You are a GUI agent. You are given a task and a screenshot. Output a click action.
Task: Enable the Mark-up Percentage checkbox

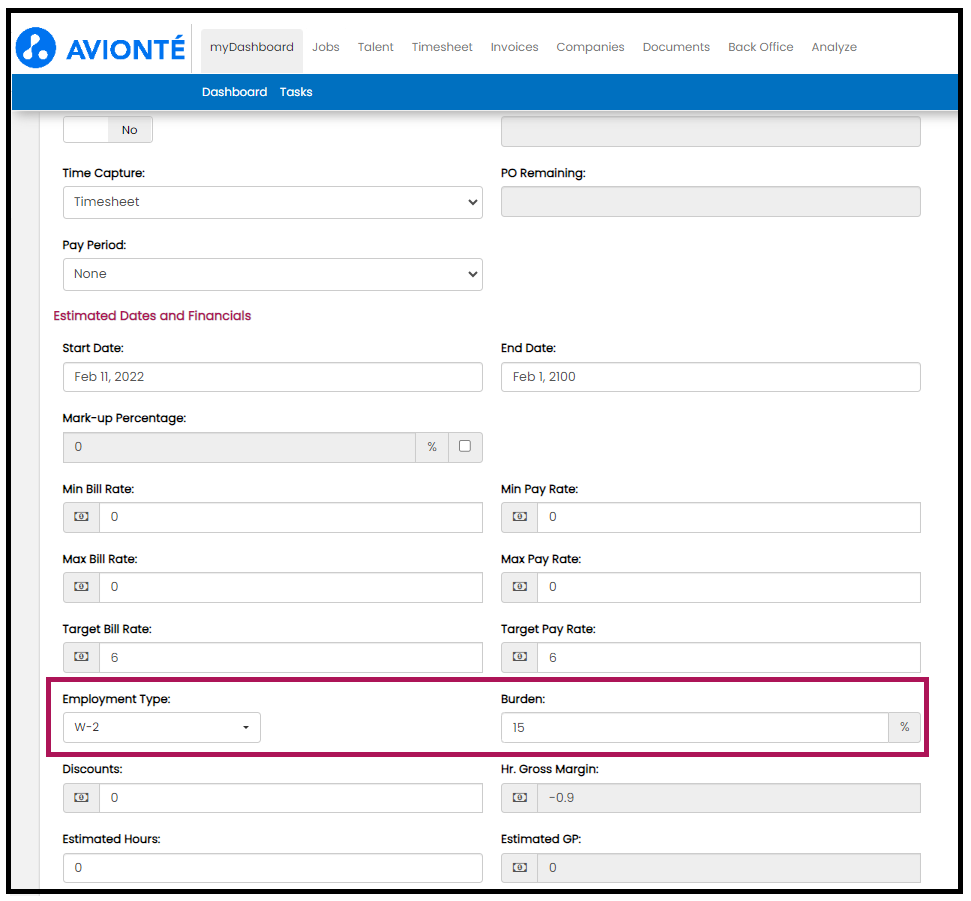pos(465,447)
